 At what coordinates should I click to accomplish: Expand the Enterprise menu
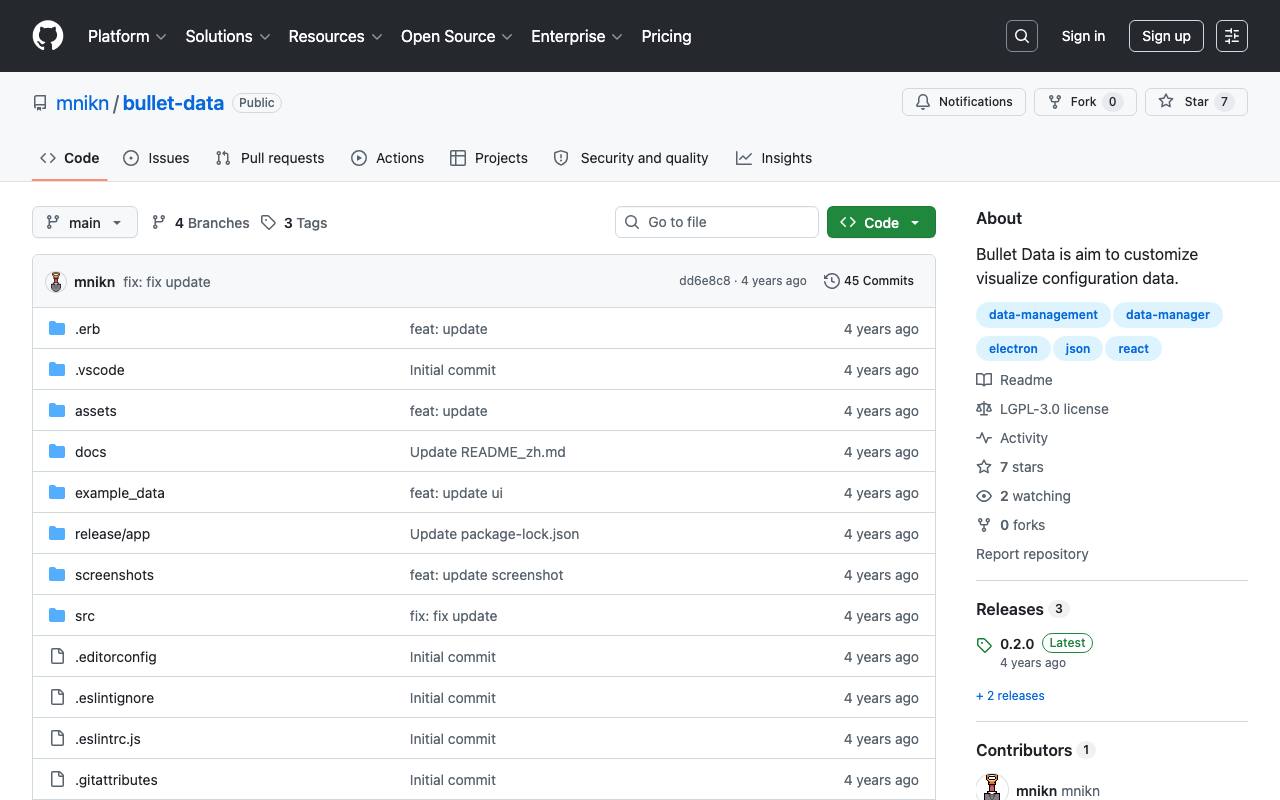[x=577, y=36]
